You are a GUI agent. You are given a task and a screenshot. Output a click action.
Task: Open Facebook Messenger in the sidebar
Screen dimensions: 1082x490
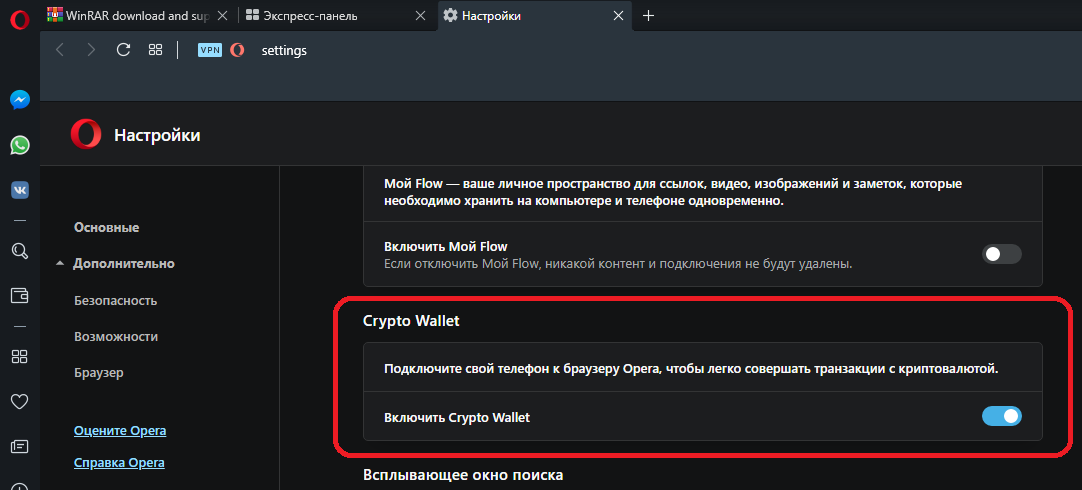pos(19,100)
